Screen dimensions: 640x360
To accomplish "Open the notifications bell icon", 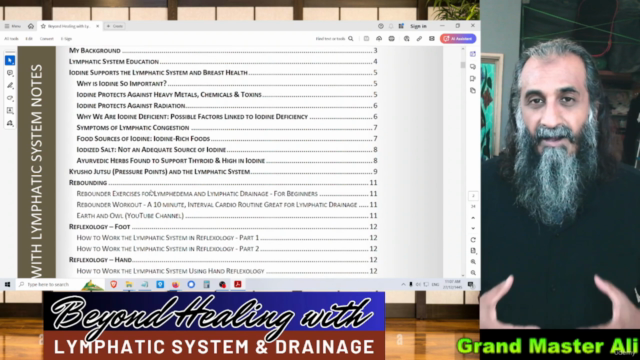I will point(391,26).
